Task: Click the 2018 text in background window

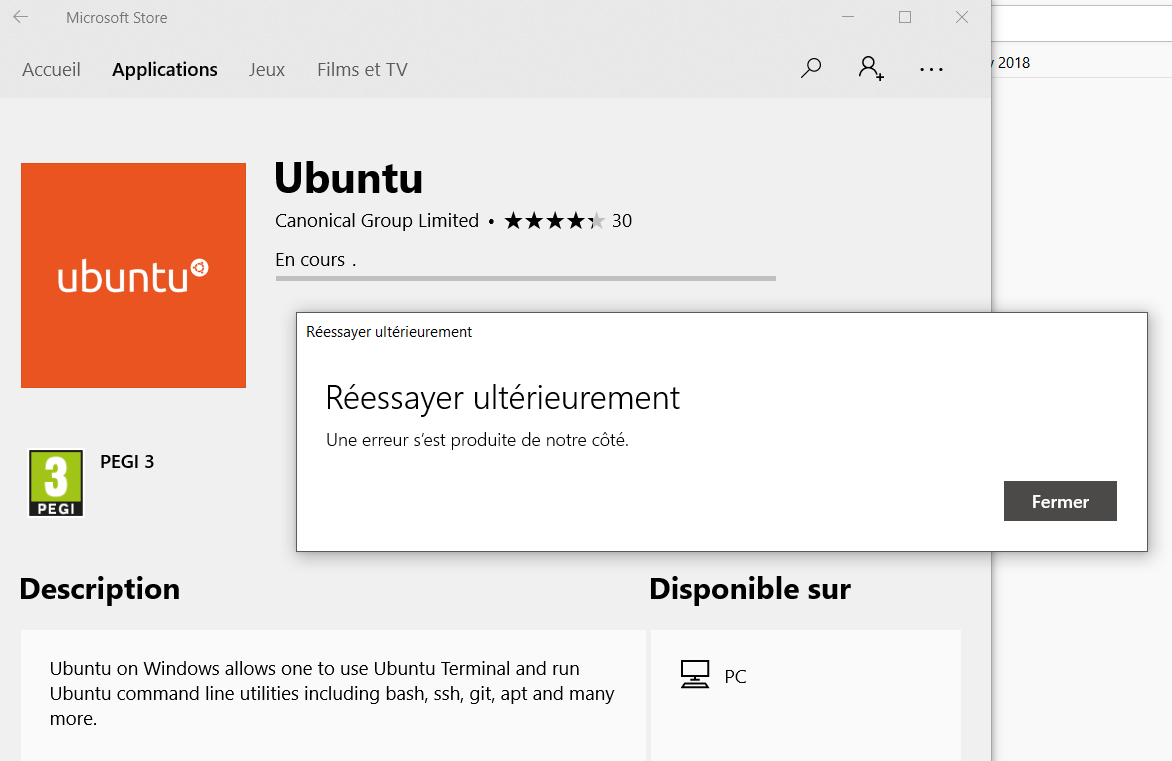Action: click(1014, 63)
